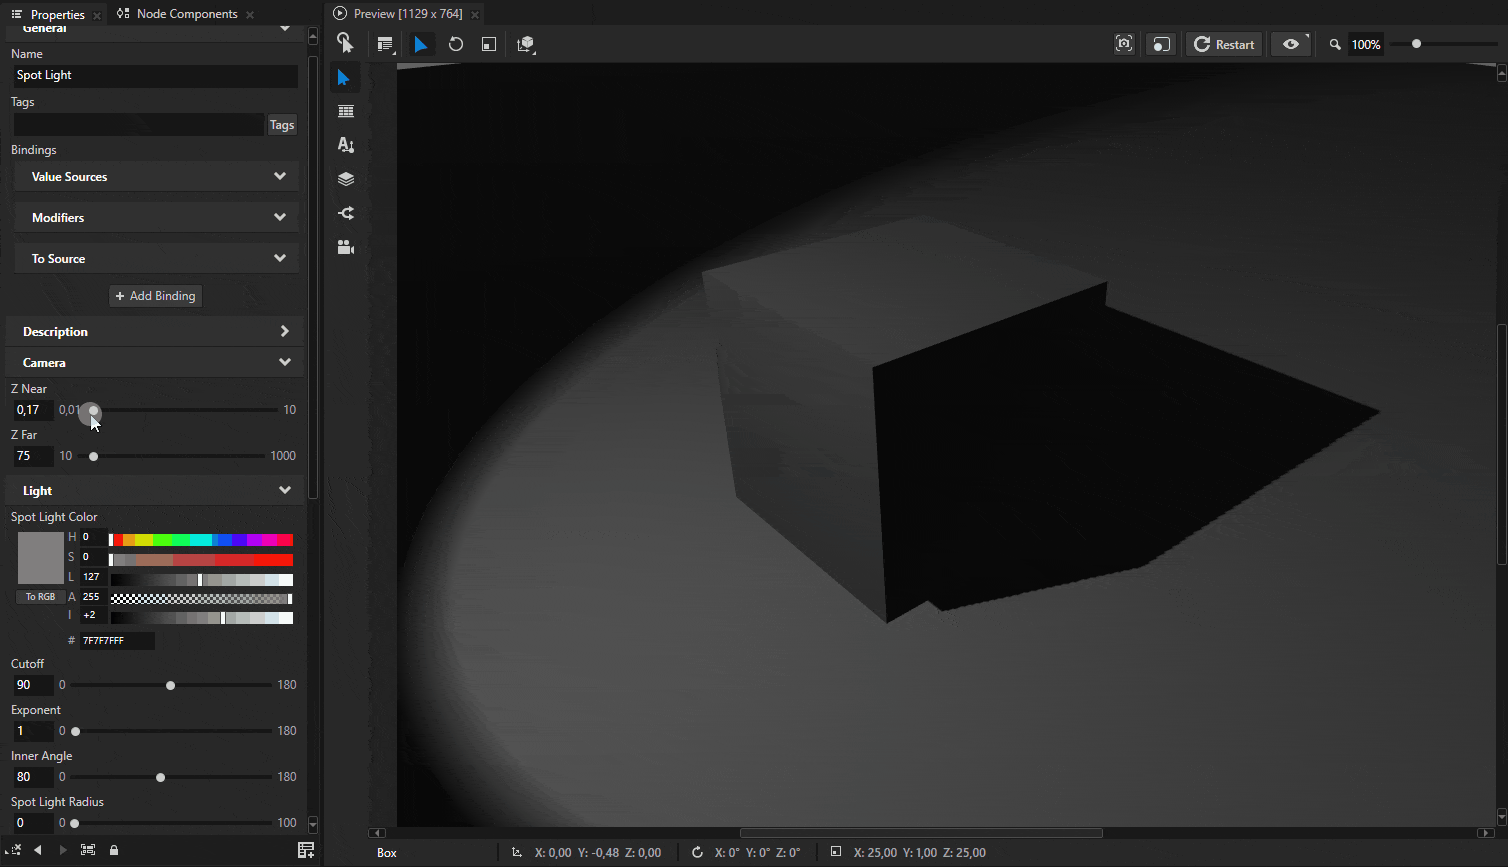Open the Grid Layout tool

[x=385, y=44]
